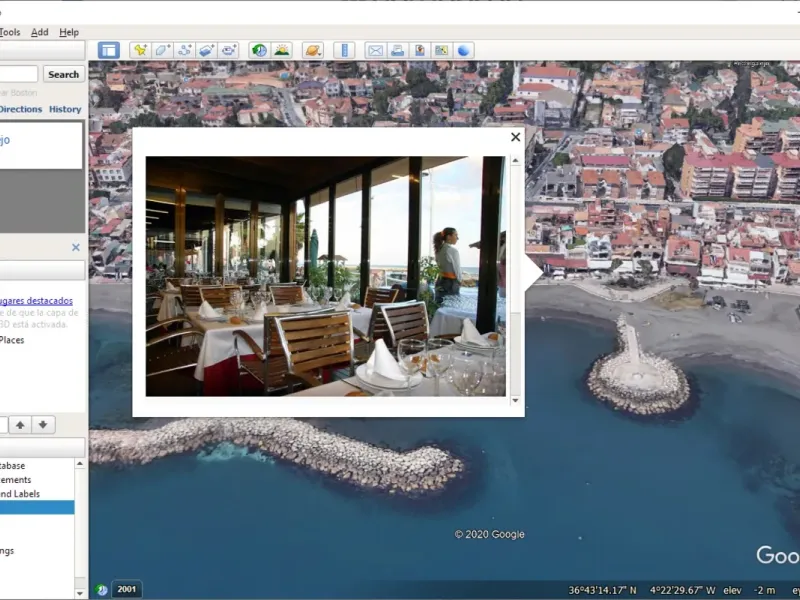Close the restaurant photo popup

point(516,138)
